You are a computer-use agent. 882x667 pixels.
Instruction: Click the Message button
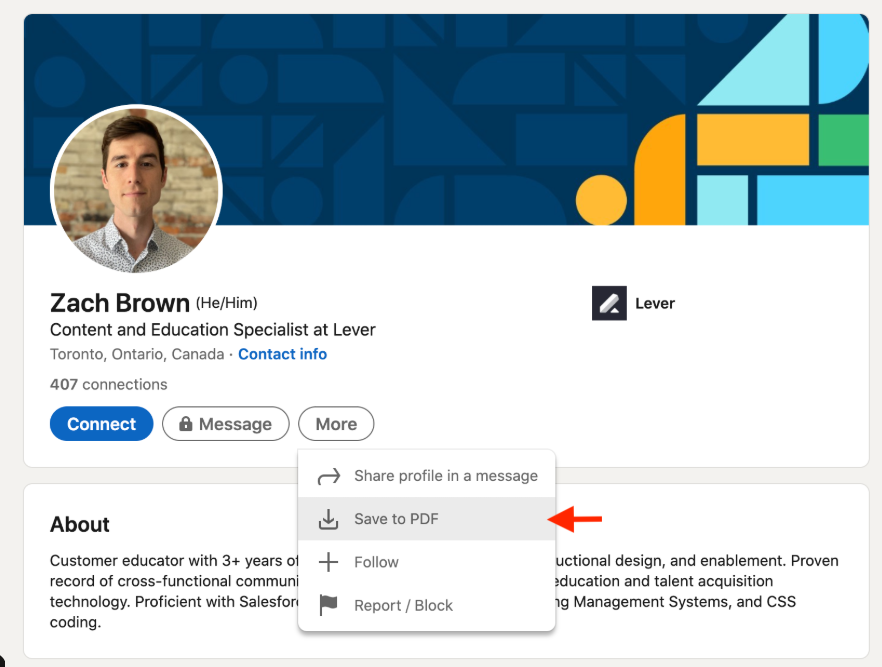tap(226, 424)
